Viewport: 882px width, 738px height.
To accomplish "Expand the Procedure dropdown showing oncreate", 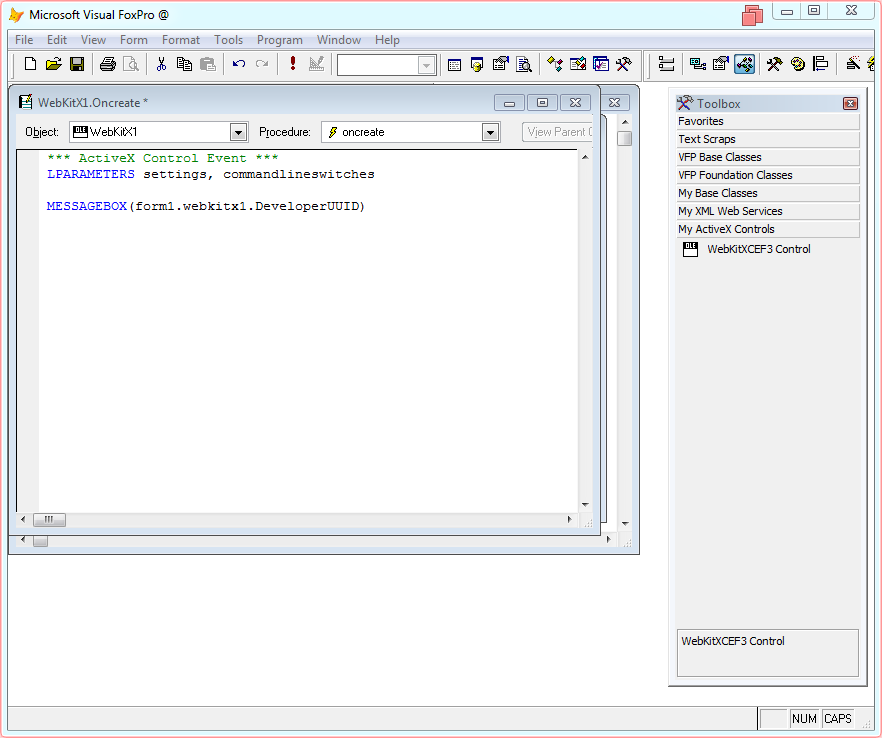I will click(x=490, y=132).
